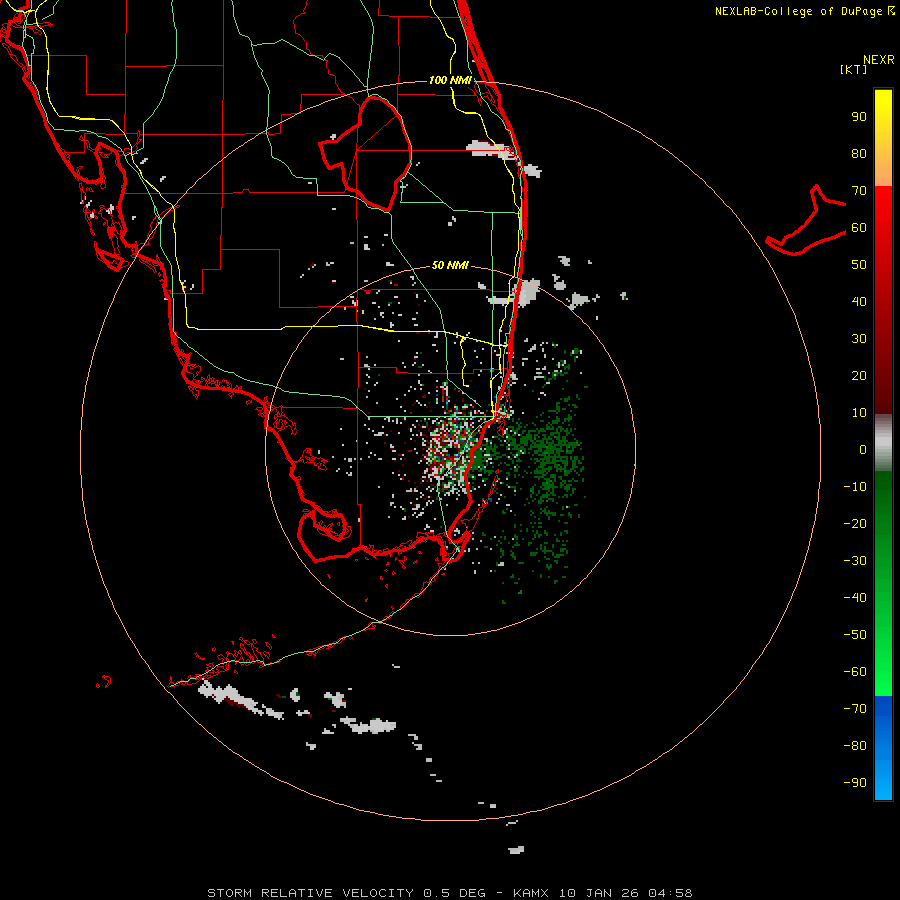This screenshot has width=900, height=900.
Task: Click the -50 value on velocity scale
Action: click(855, 635)
